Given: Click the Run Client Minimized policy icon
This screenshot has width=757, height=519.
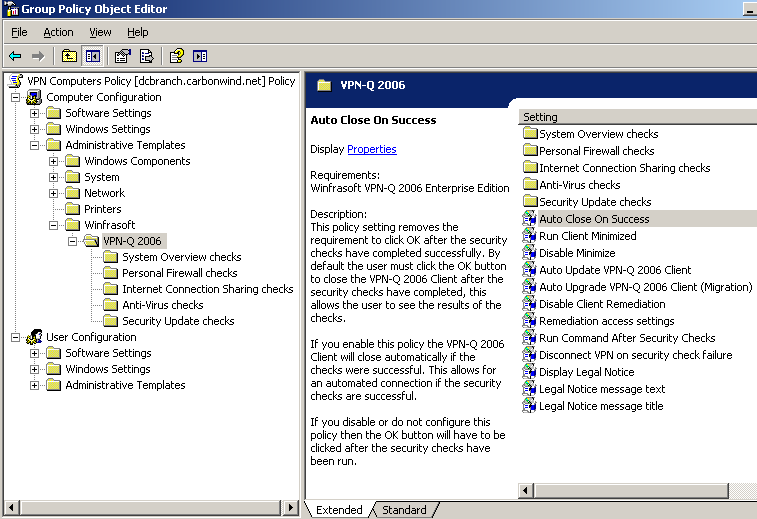Looking at the screenshot, I should [529, 236].
